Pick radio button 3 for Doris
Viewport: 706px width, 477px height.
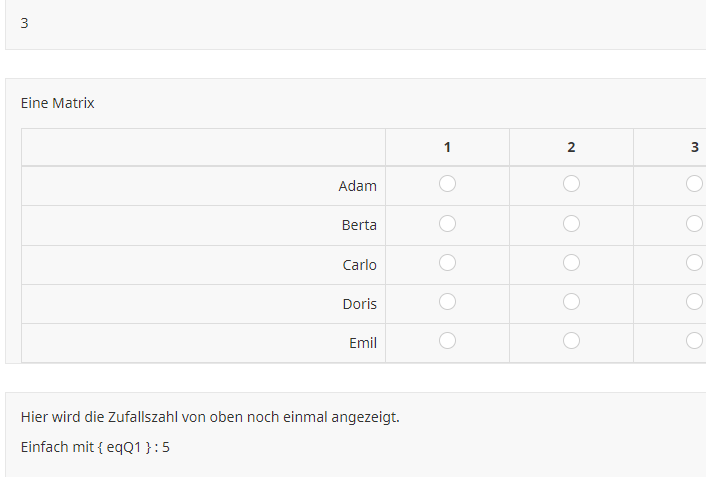[x=694, y=302]
